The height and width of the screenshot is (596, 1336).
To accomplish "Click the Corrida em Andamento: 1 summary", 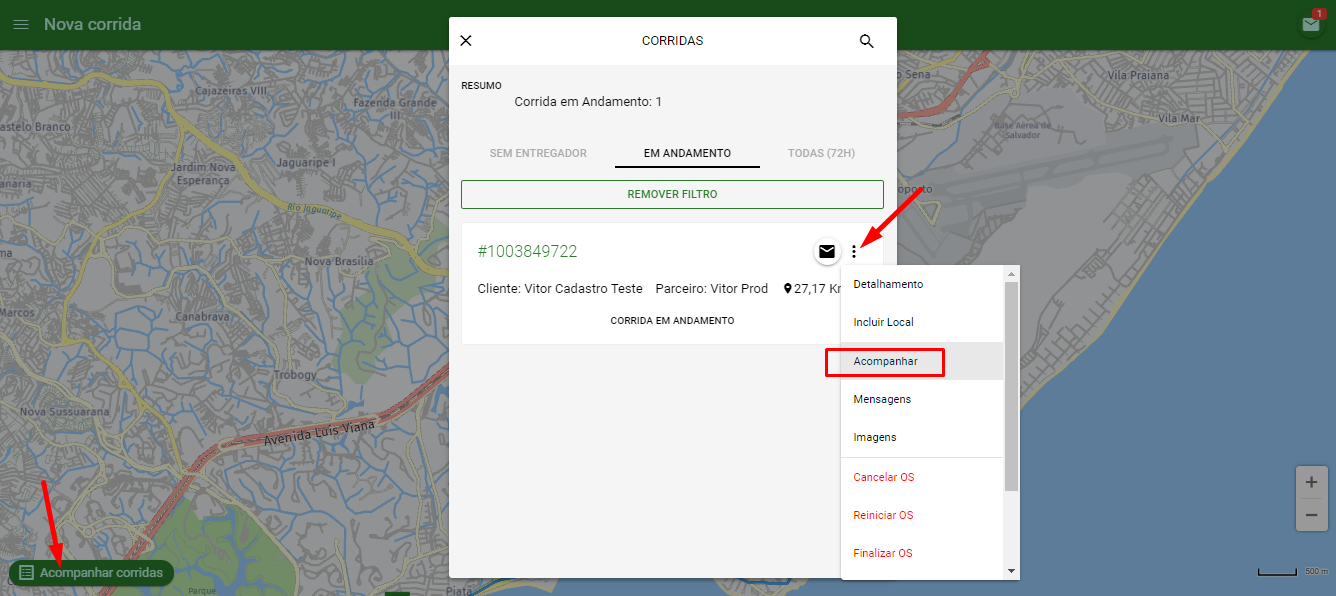I will tap(588, 102).
